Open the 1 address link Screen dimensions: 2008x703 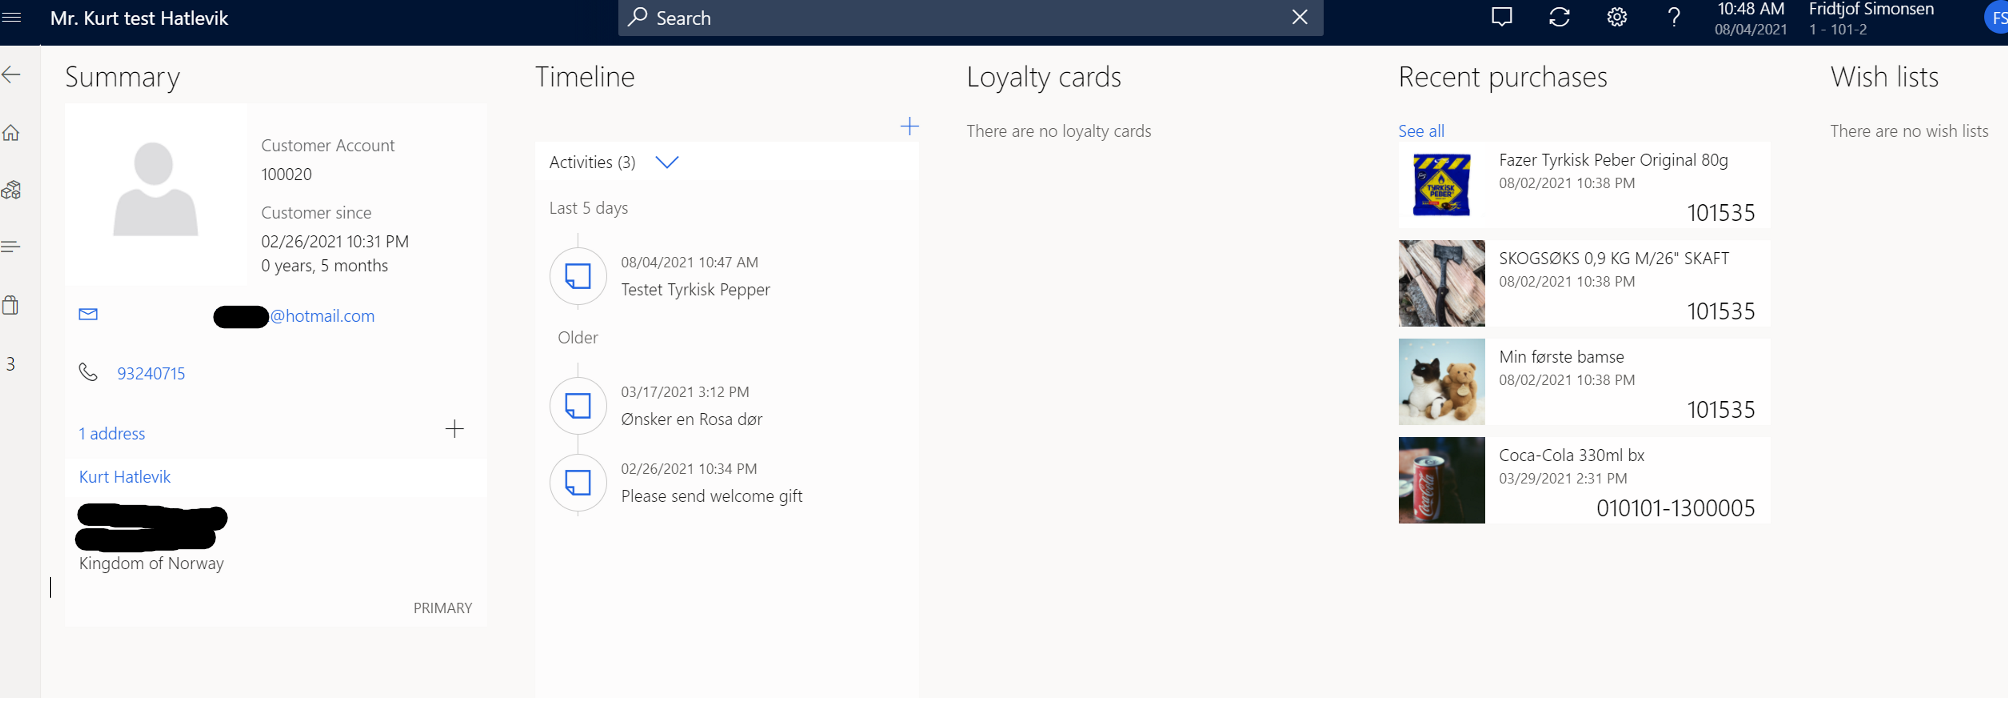pos(112,434)
